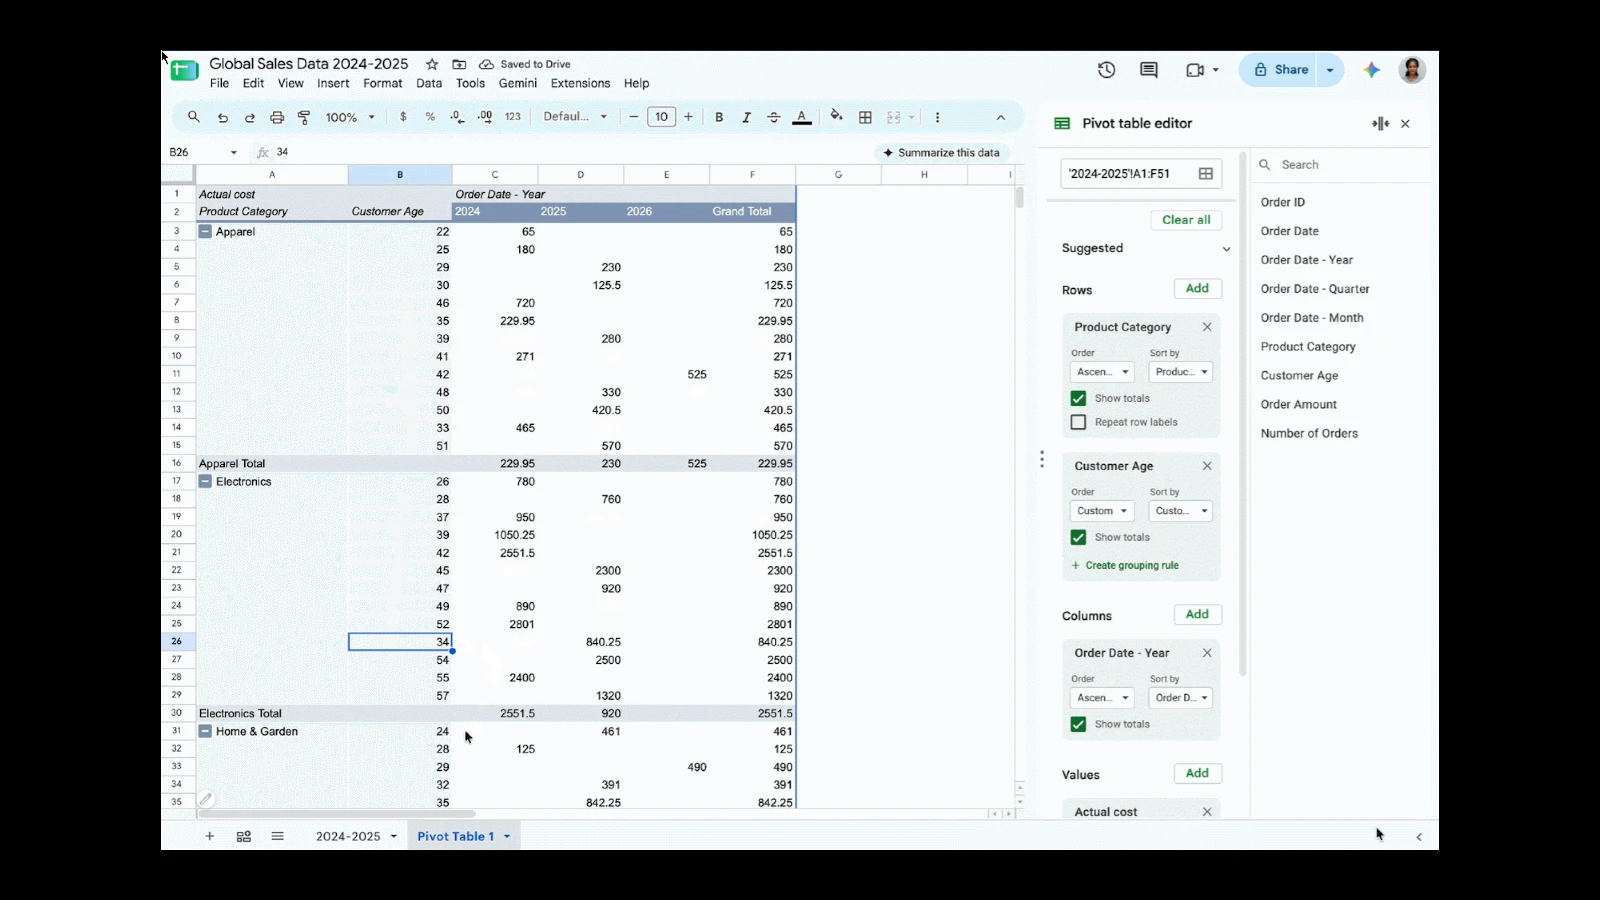This screenshot has width=1600, height=900.
Task: Open the comments panel icon
Action: [1149, 70]
